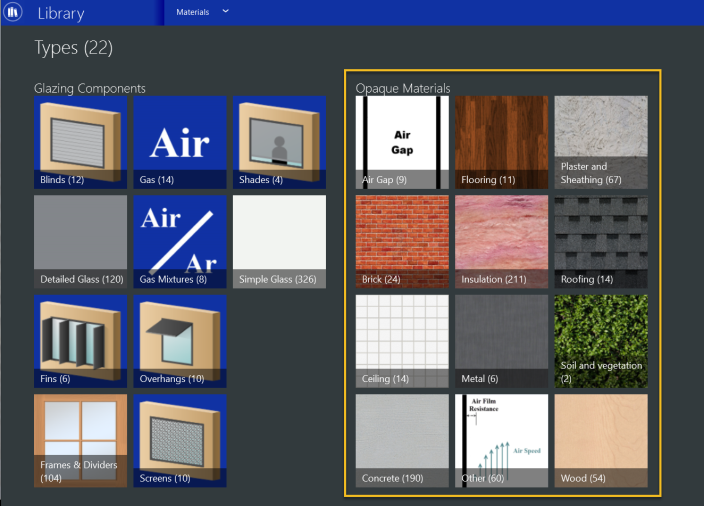Select the Screens (10) tile

pyautogui.click(x=180, y=441)
